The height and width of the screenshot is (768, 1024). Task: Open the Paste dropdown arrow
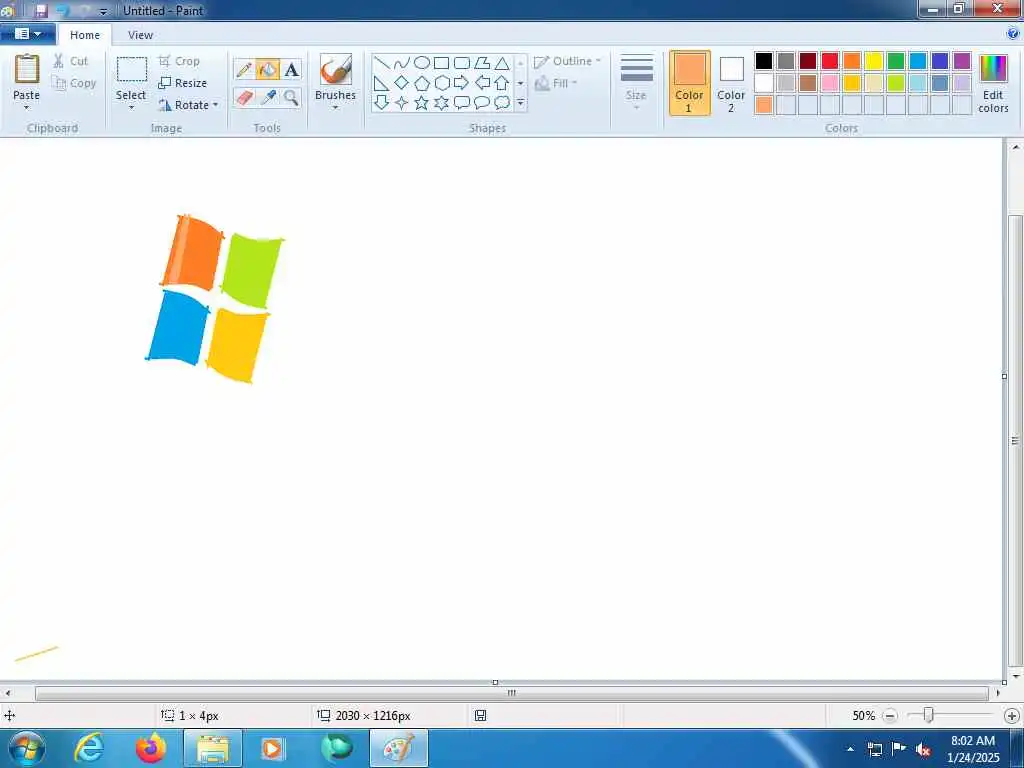coord(27,108)
